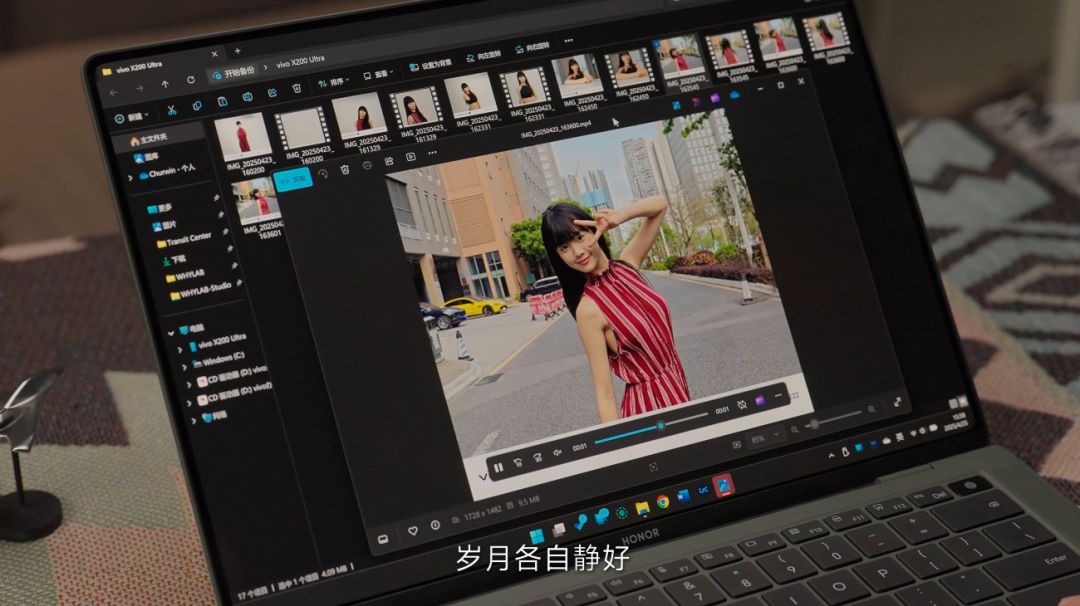Skip forward 30 seconds in video
Image resolution: width=1080 pixels, height=606 pixels.
pos(537,458)
